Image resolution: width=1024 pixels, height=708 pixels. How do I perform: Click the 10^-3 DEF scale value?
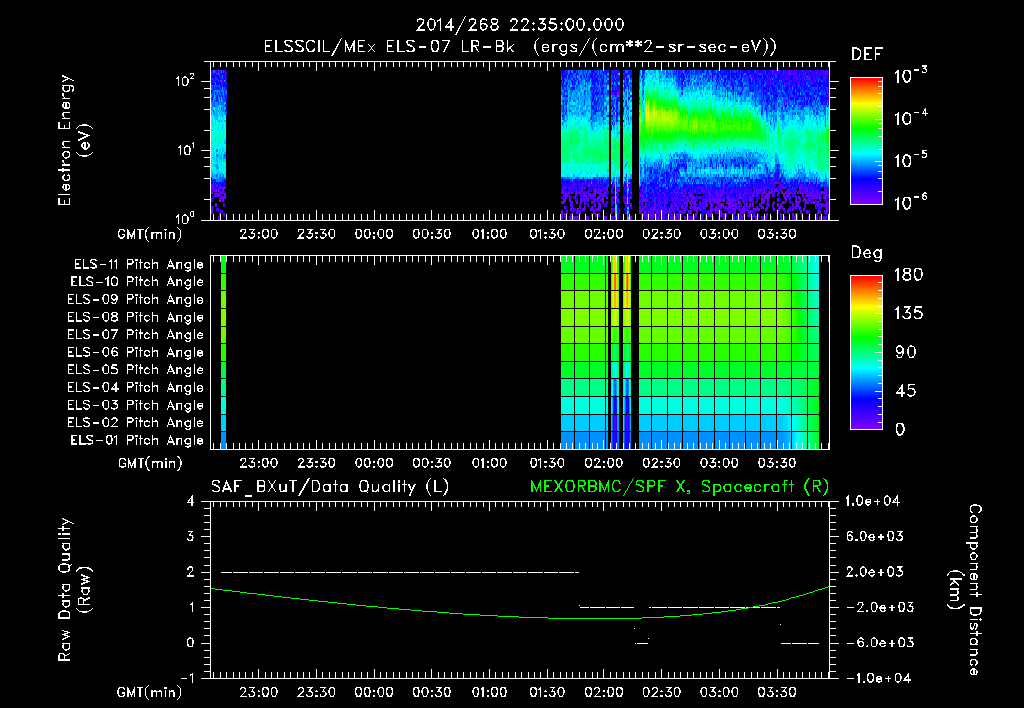click(910, 76)
